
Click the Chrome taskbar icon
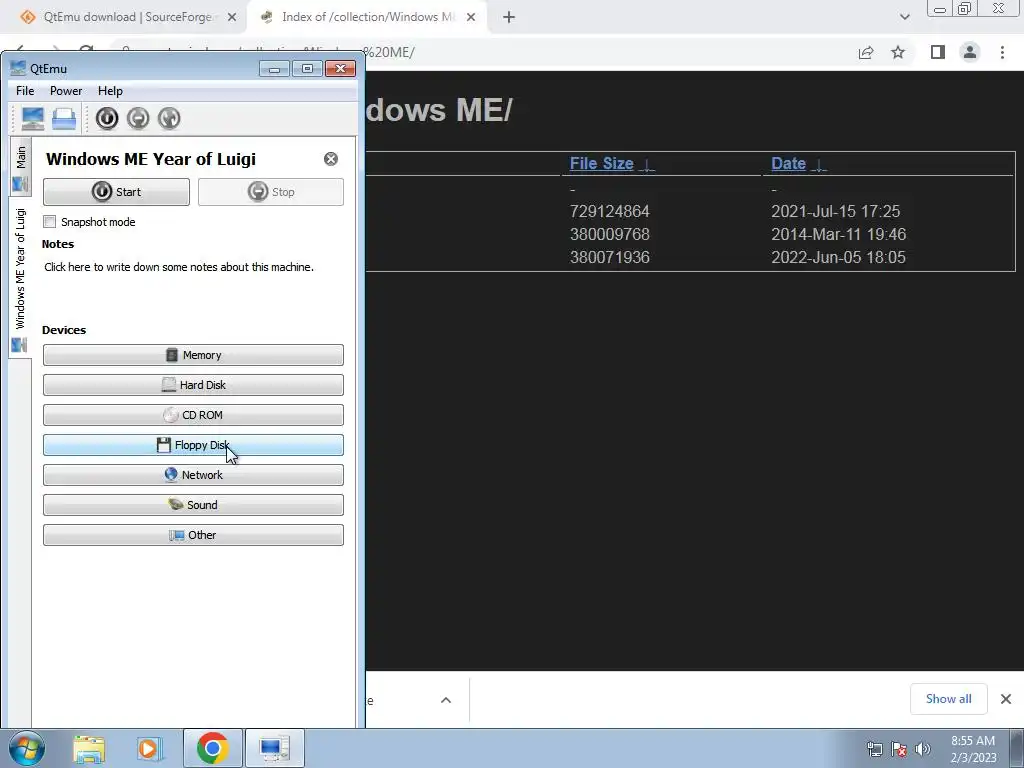click(x=212, y=748)
